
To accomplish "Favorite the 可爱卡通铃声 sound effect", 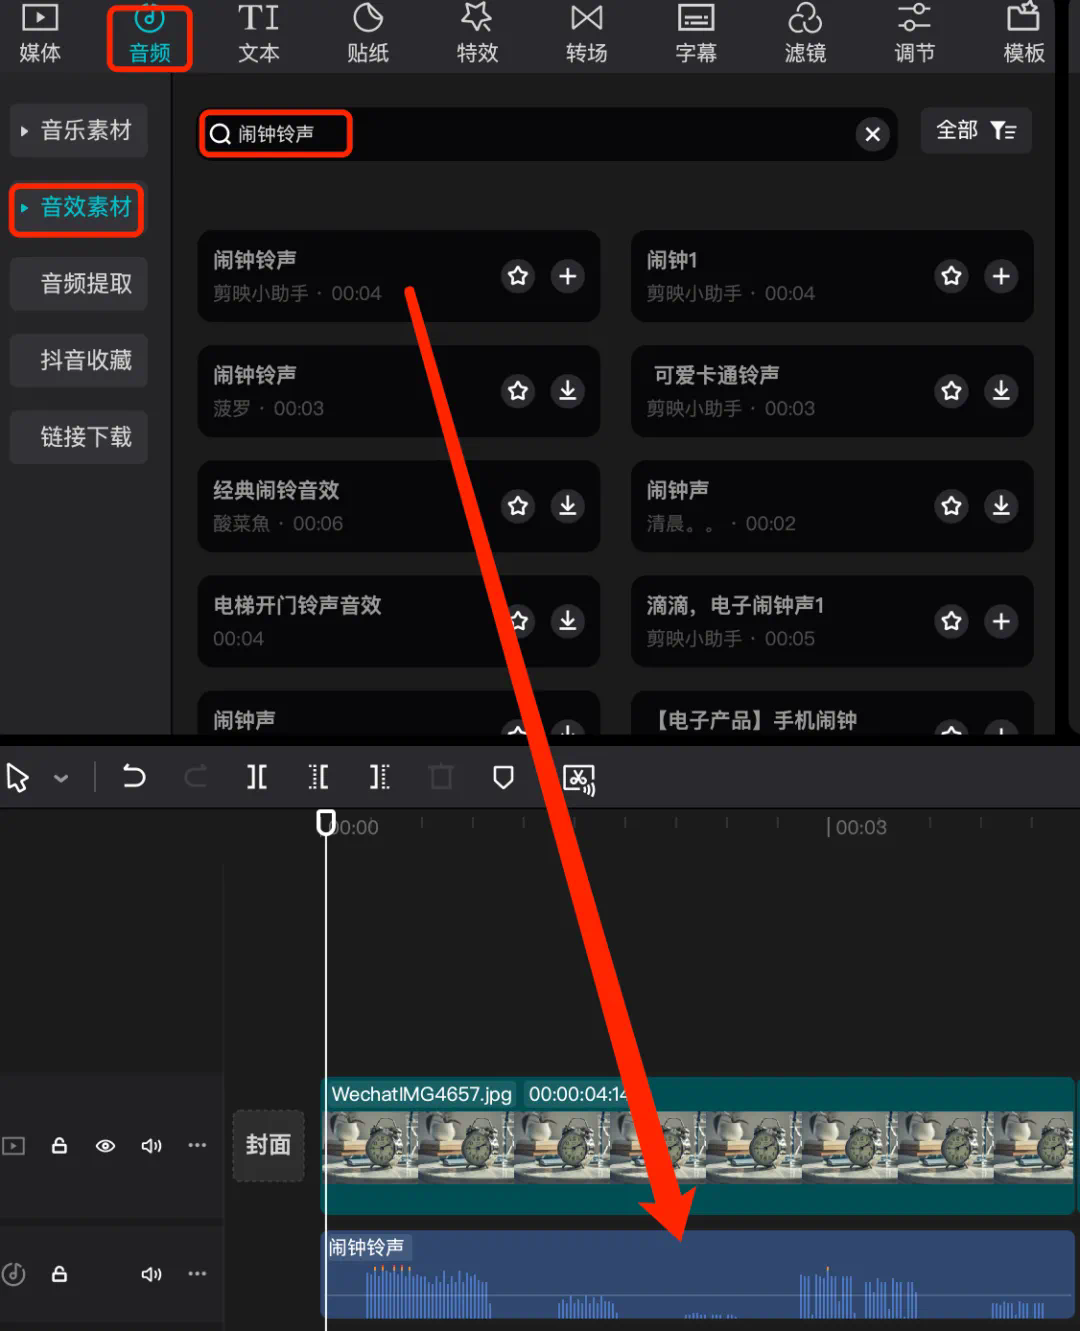I will (951, 391).
